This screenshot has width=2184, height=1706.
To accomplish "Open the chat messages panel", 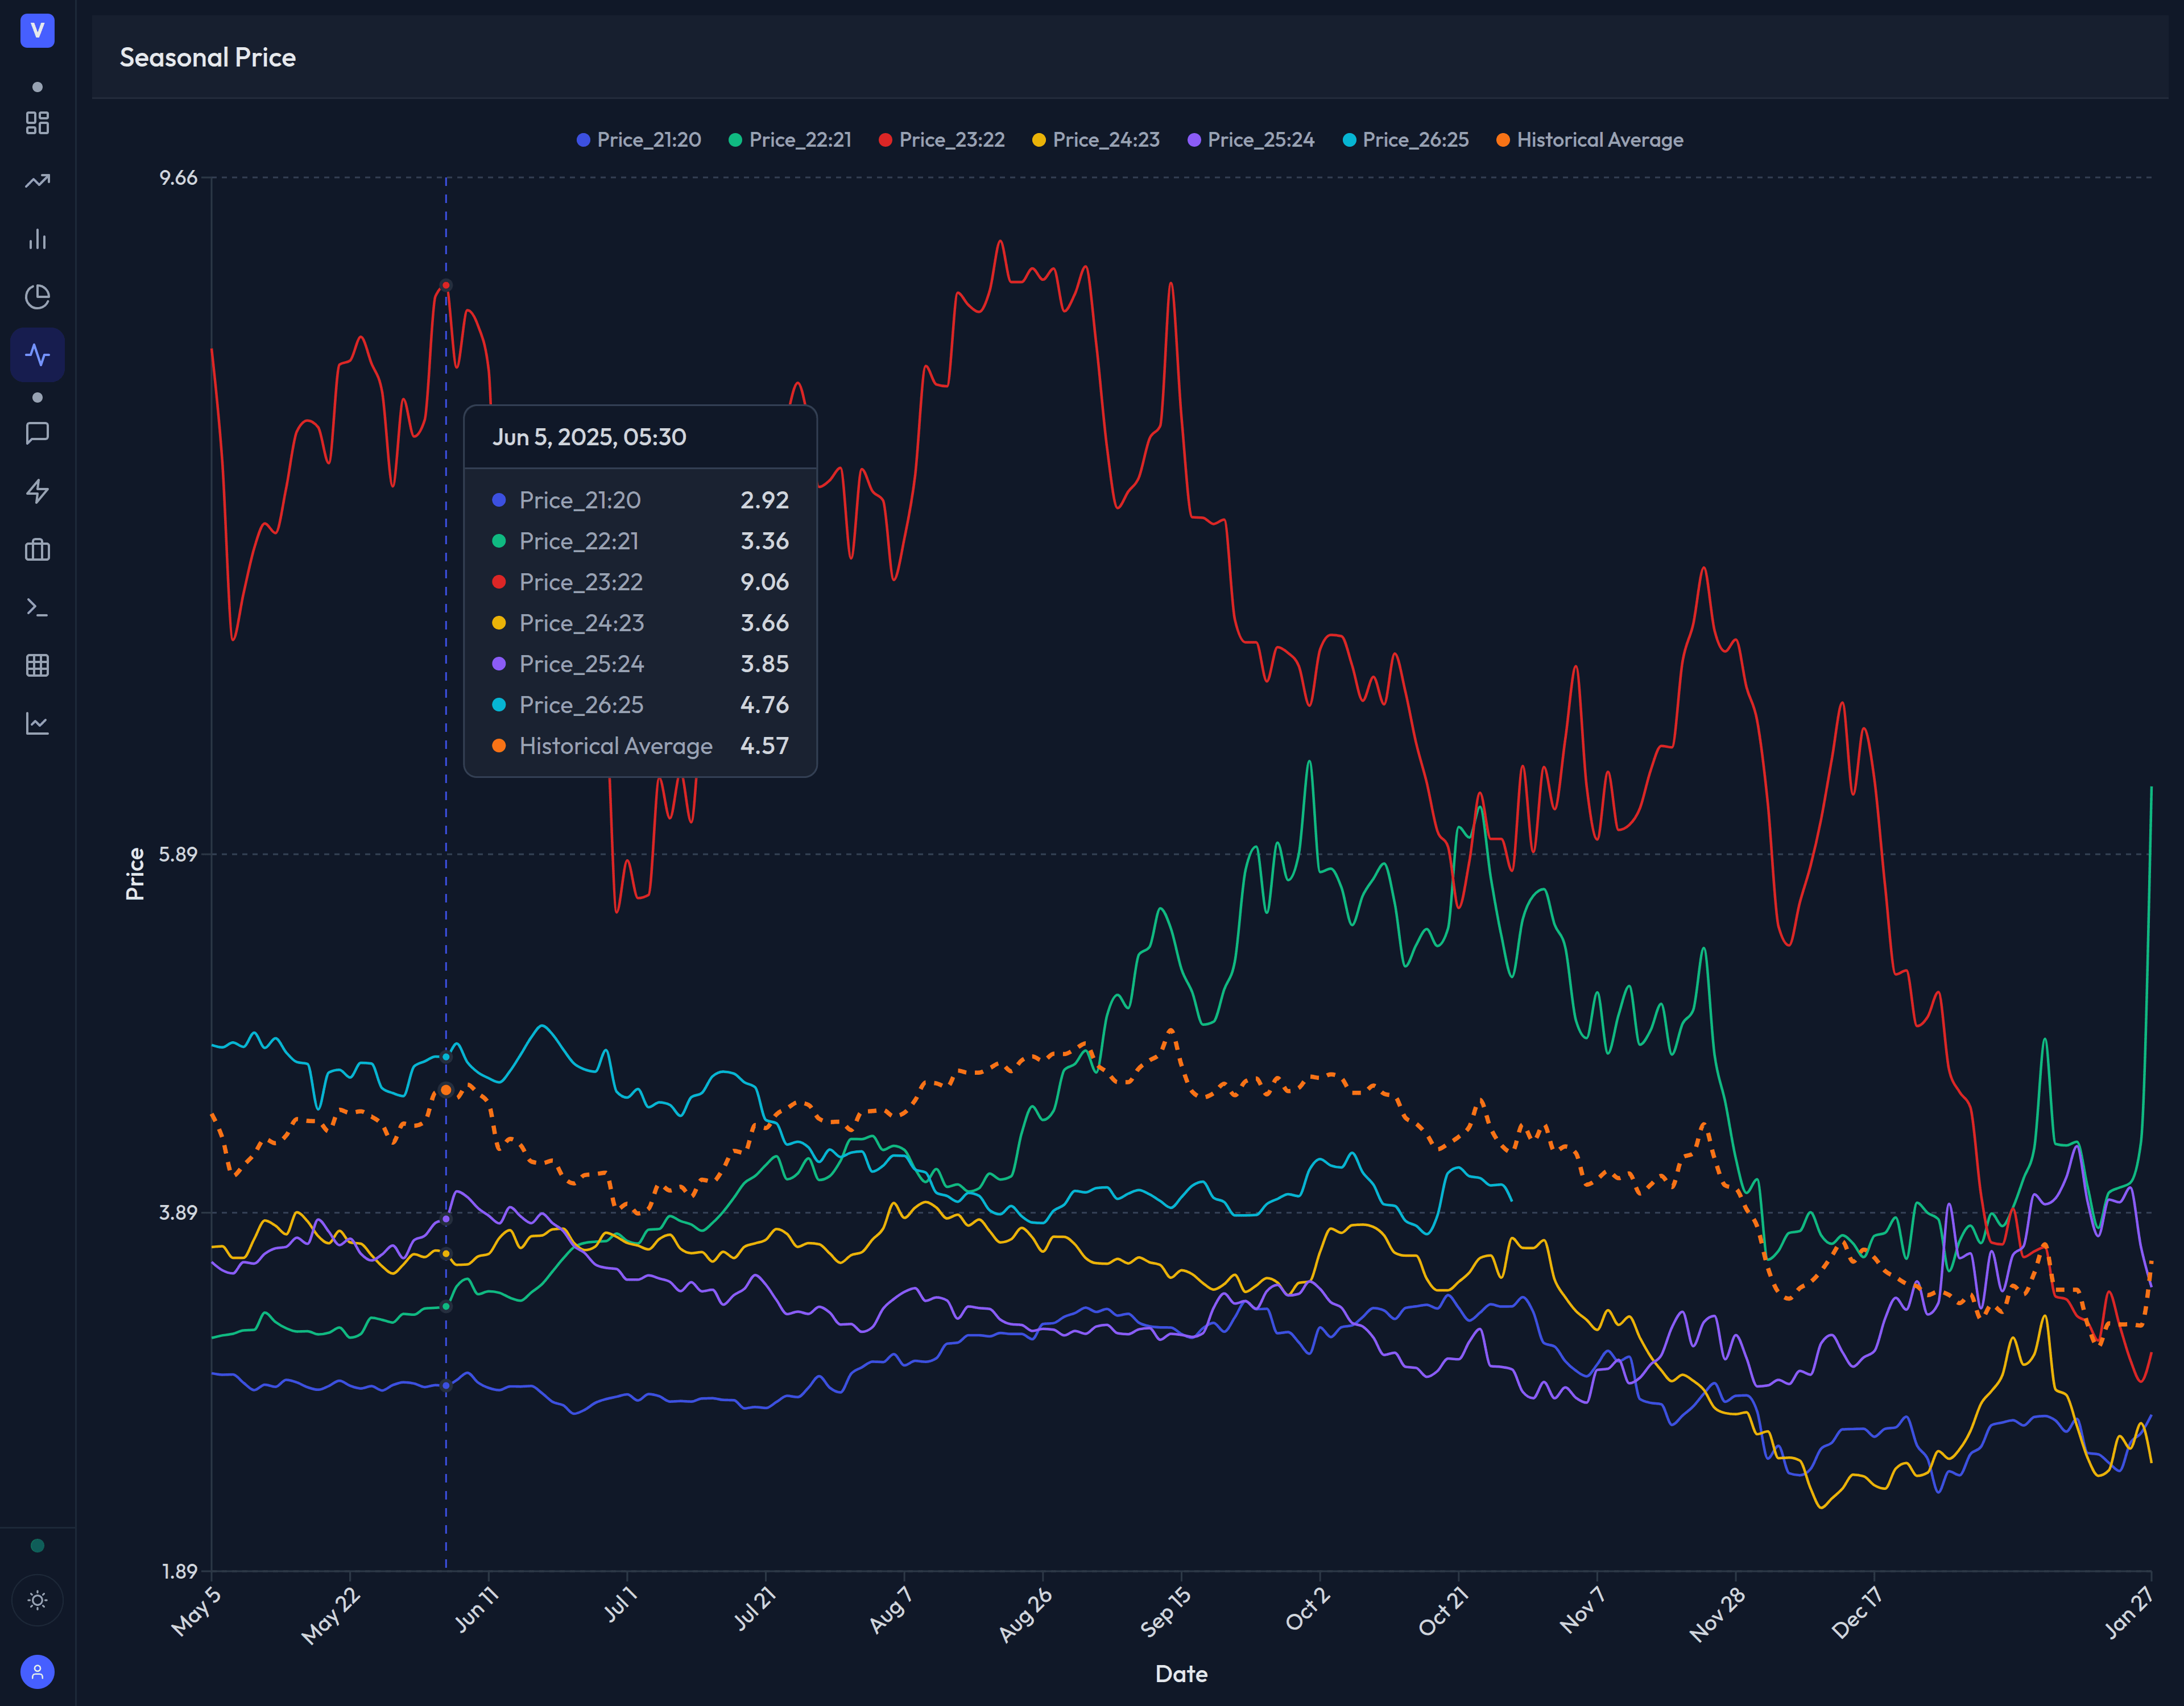I will tap(38, 433).
